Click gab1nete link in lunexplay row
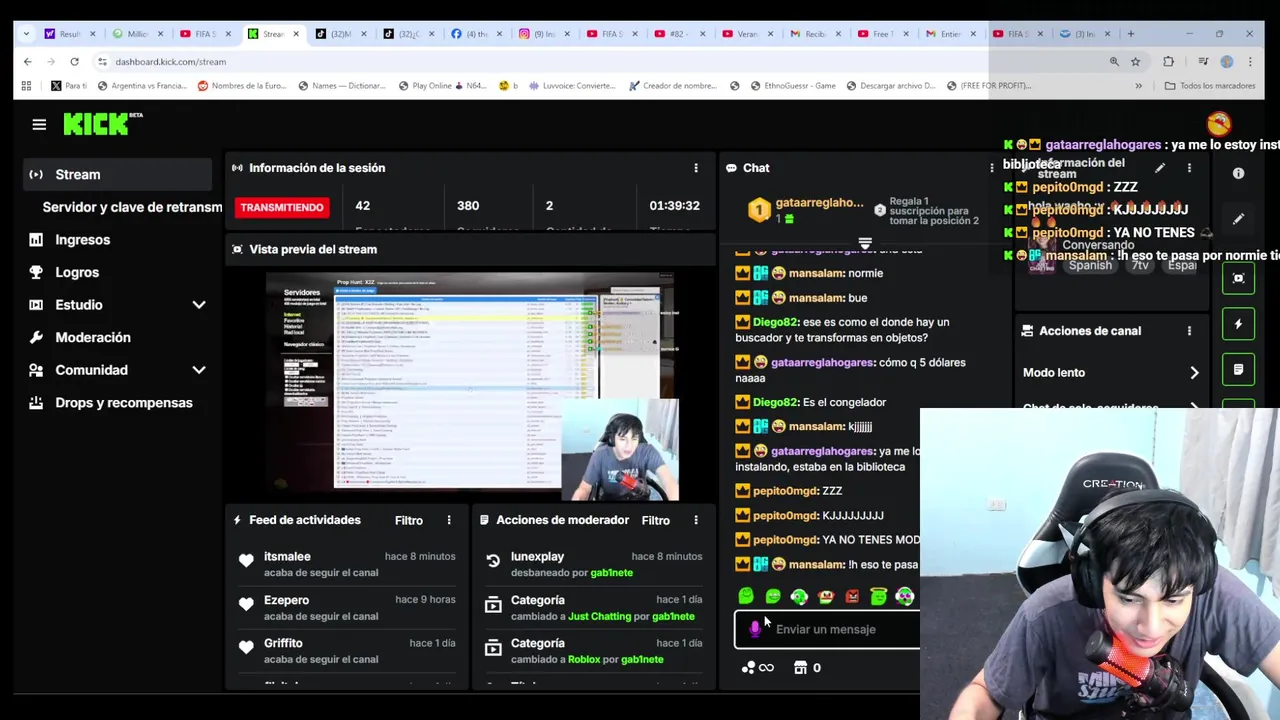Screen dimensions: 1280x720 611,573
